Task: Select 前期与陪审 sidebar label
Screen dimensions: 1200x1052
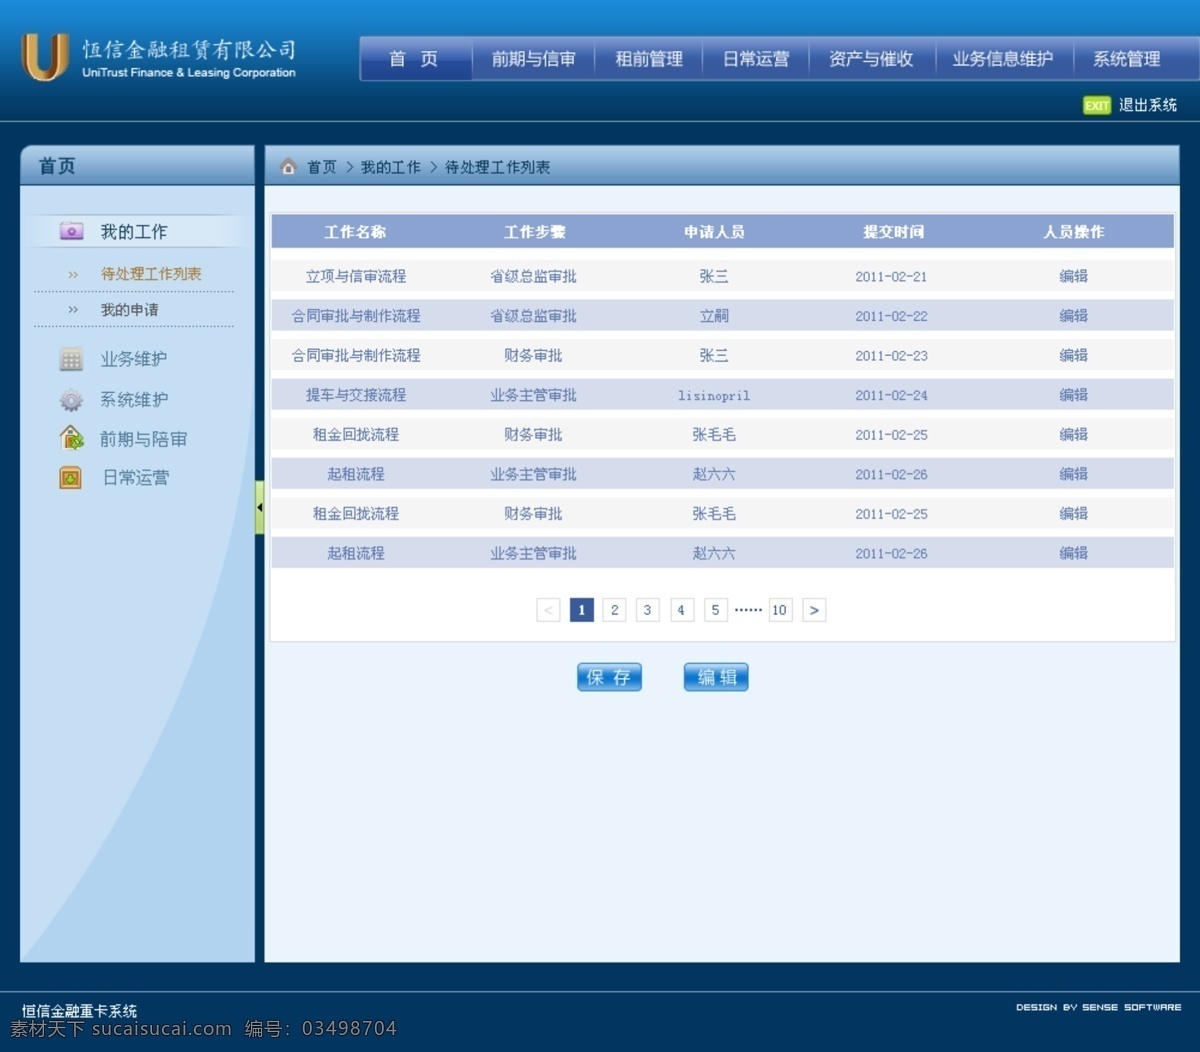Action: point(143,439)
